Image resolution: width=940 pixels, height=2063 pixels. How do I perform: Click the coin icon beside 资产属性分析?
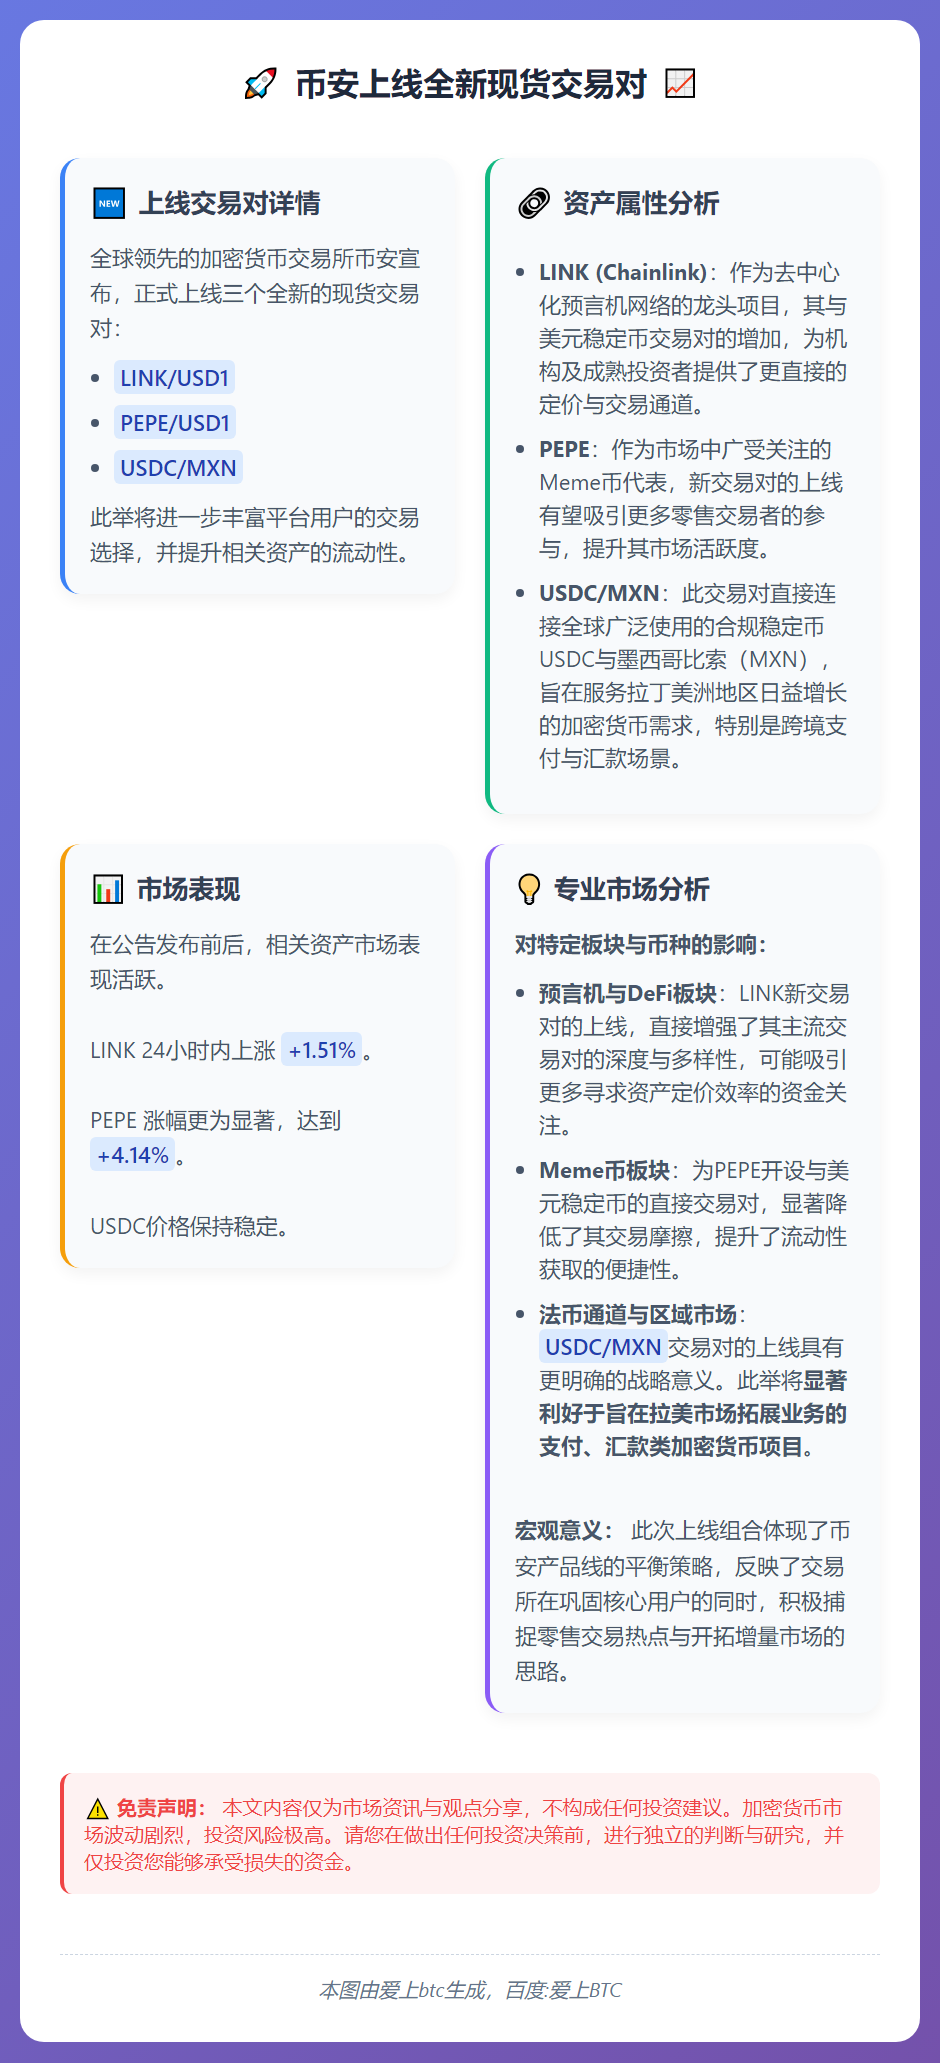click(x=534, y=203)
